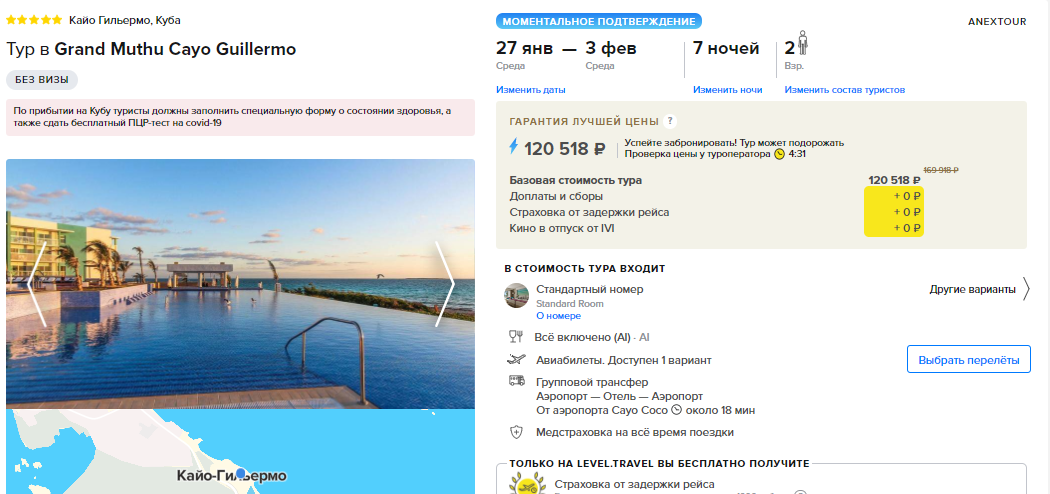Open the О номере link
Screen dimensions: 1050x494
pyautogui.click(x=558, y=316)
